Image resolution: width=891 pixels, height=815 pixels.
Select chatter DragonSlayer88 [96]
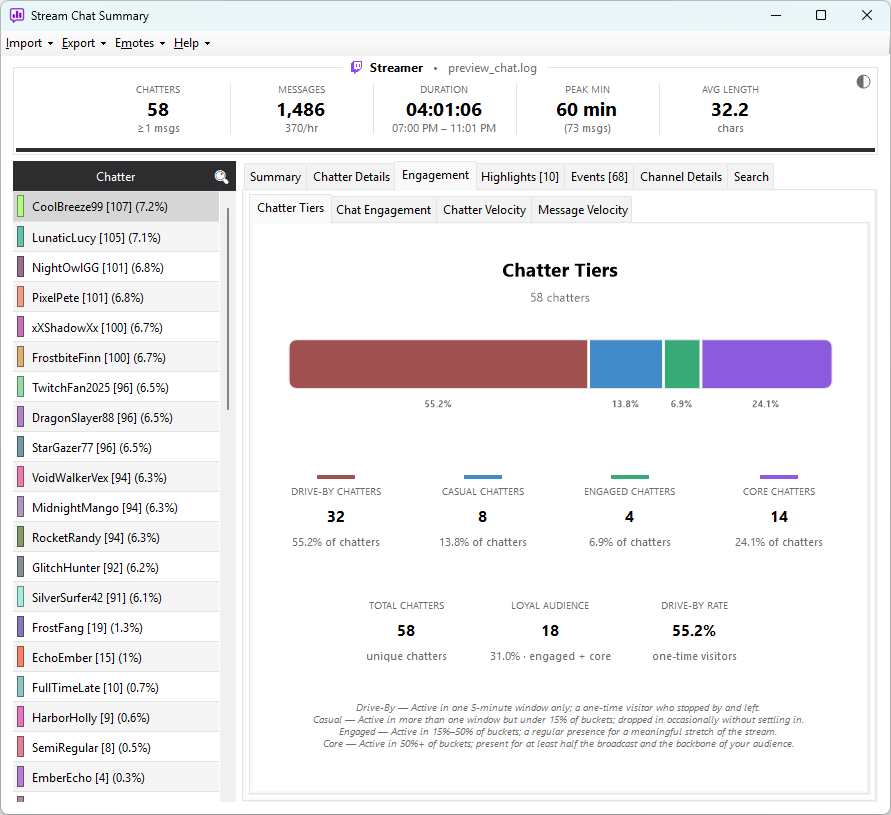(116, 418)
